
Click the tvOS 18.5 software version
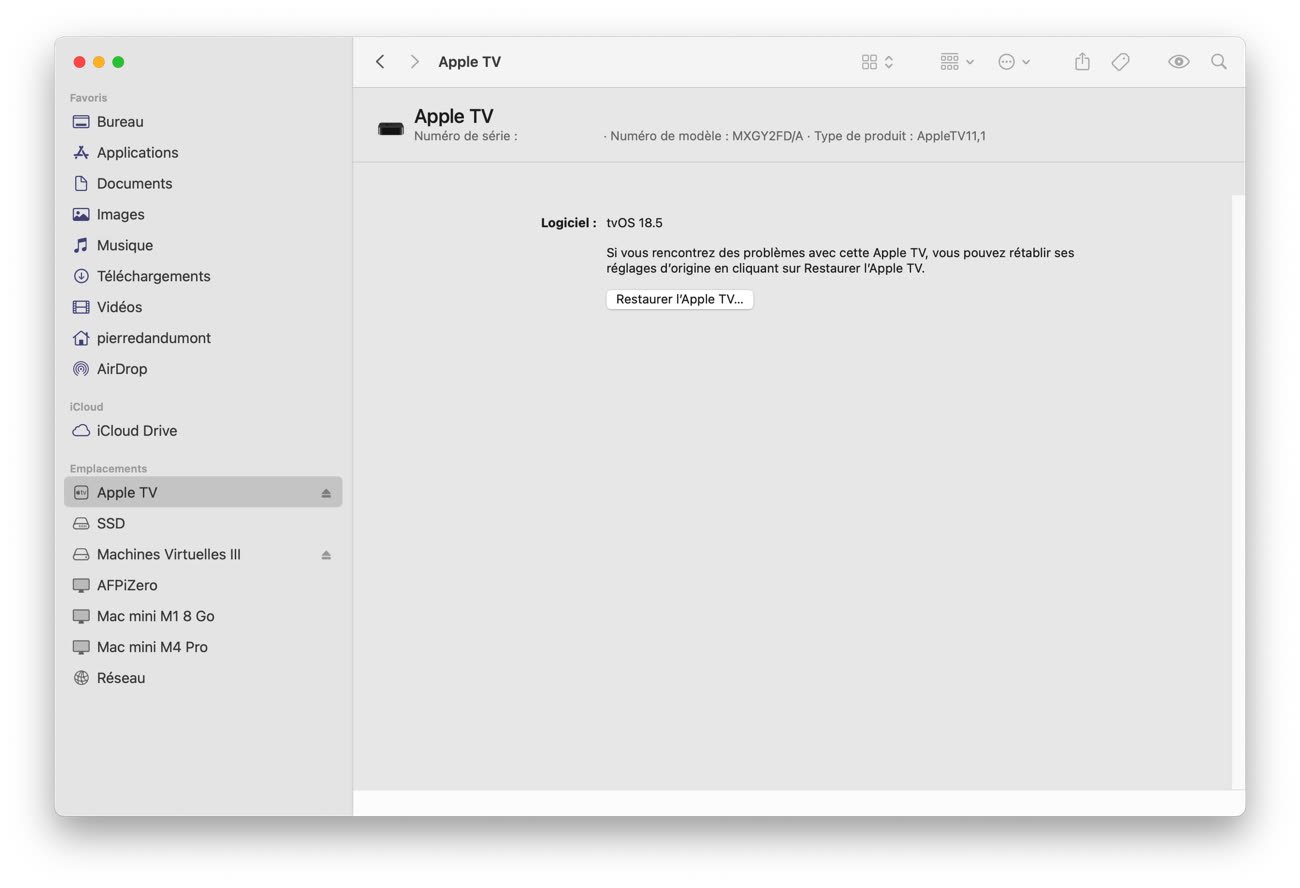634,223
